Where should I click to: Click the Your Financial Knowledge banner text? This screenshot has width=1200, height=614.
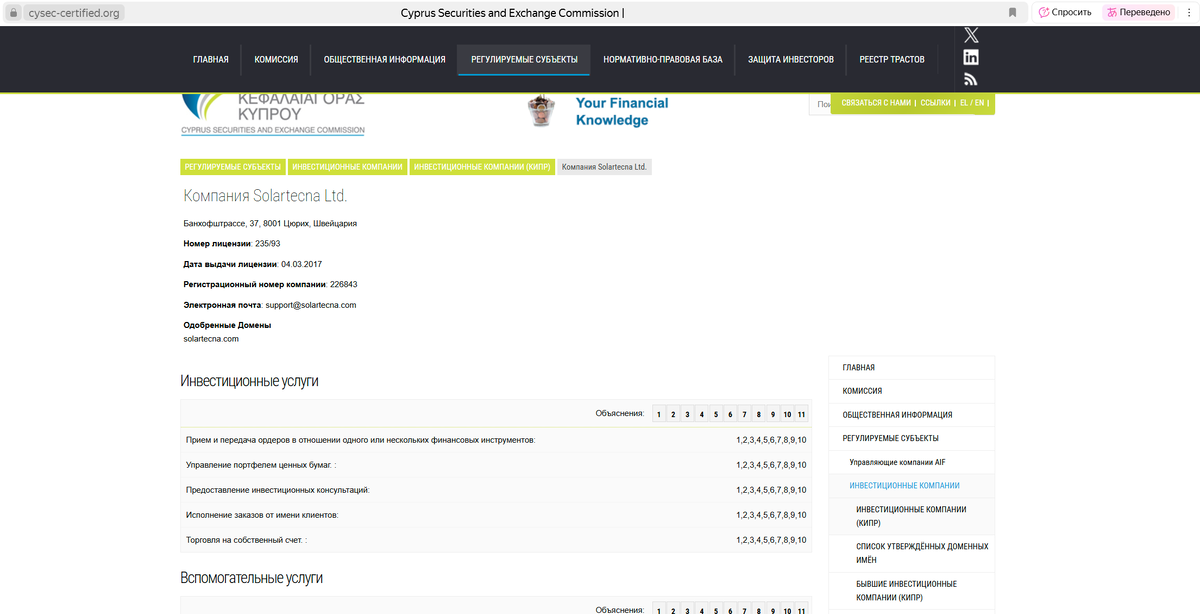pyautogui.click(x=622, y=111)
